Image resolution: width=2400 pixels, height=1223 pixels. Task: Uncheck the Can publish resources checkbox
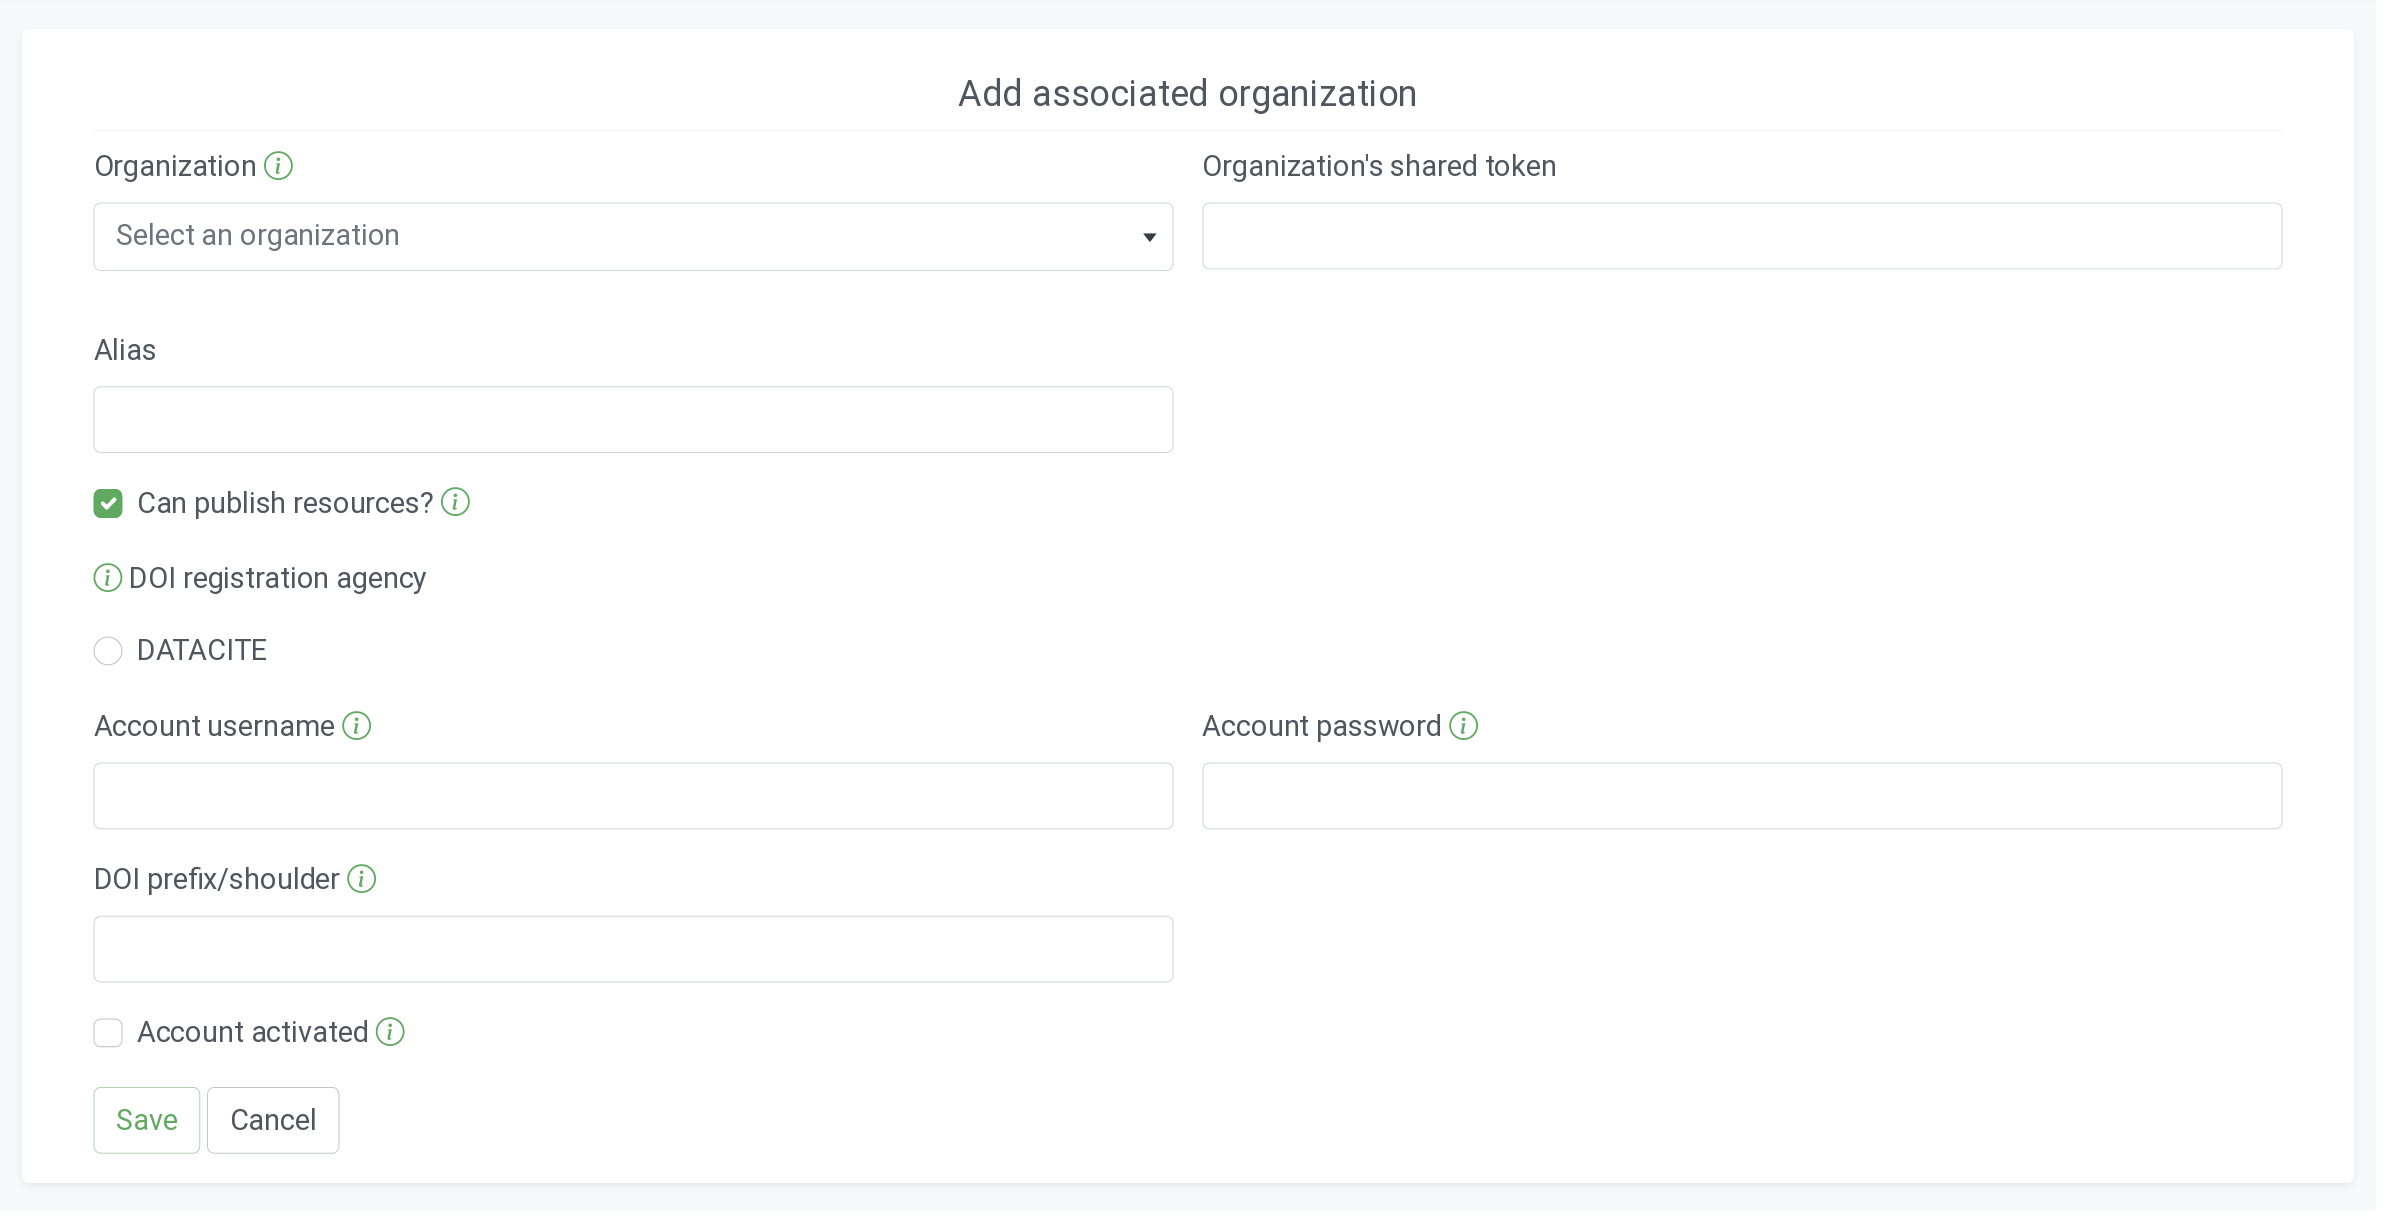(x=108, y=503)
